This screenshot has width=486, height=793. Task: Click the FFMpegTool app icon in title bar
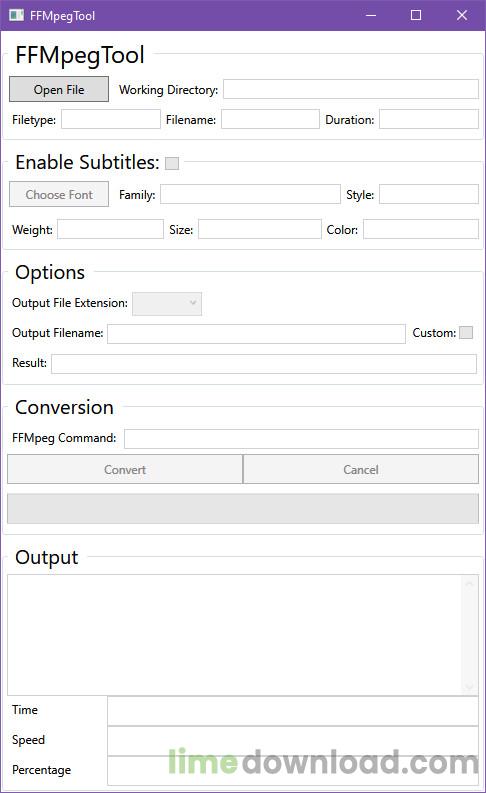(16, 15)
